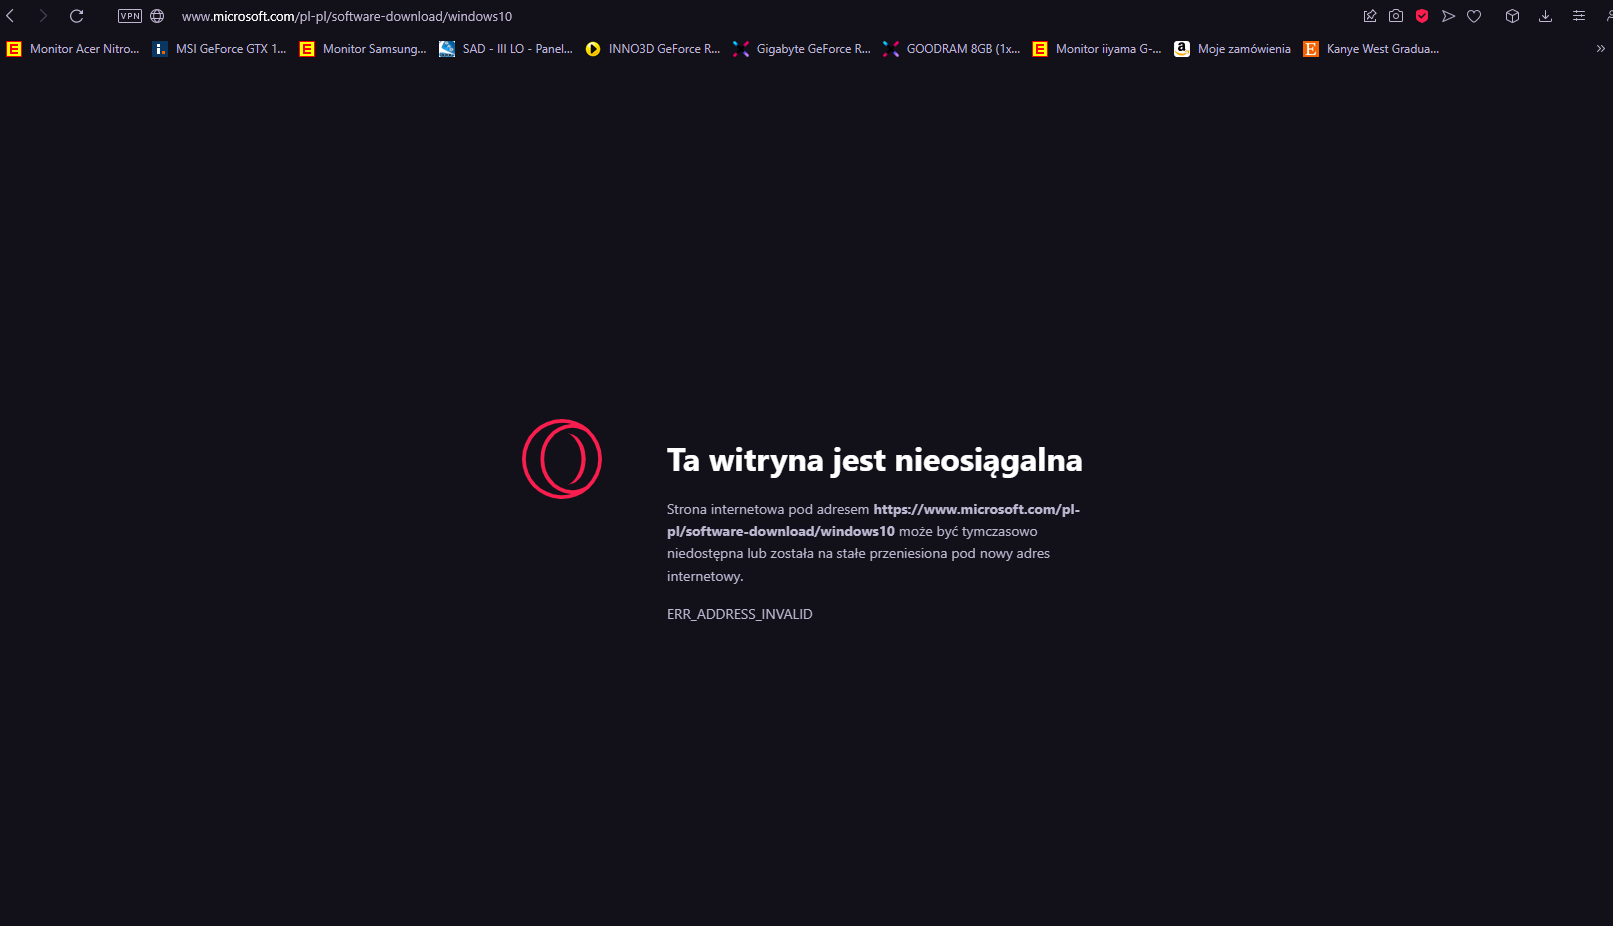Open the profile icon in the toolbar
The height and width of the screenshot is (926, 1613).
click(1608, 16)
